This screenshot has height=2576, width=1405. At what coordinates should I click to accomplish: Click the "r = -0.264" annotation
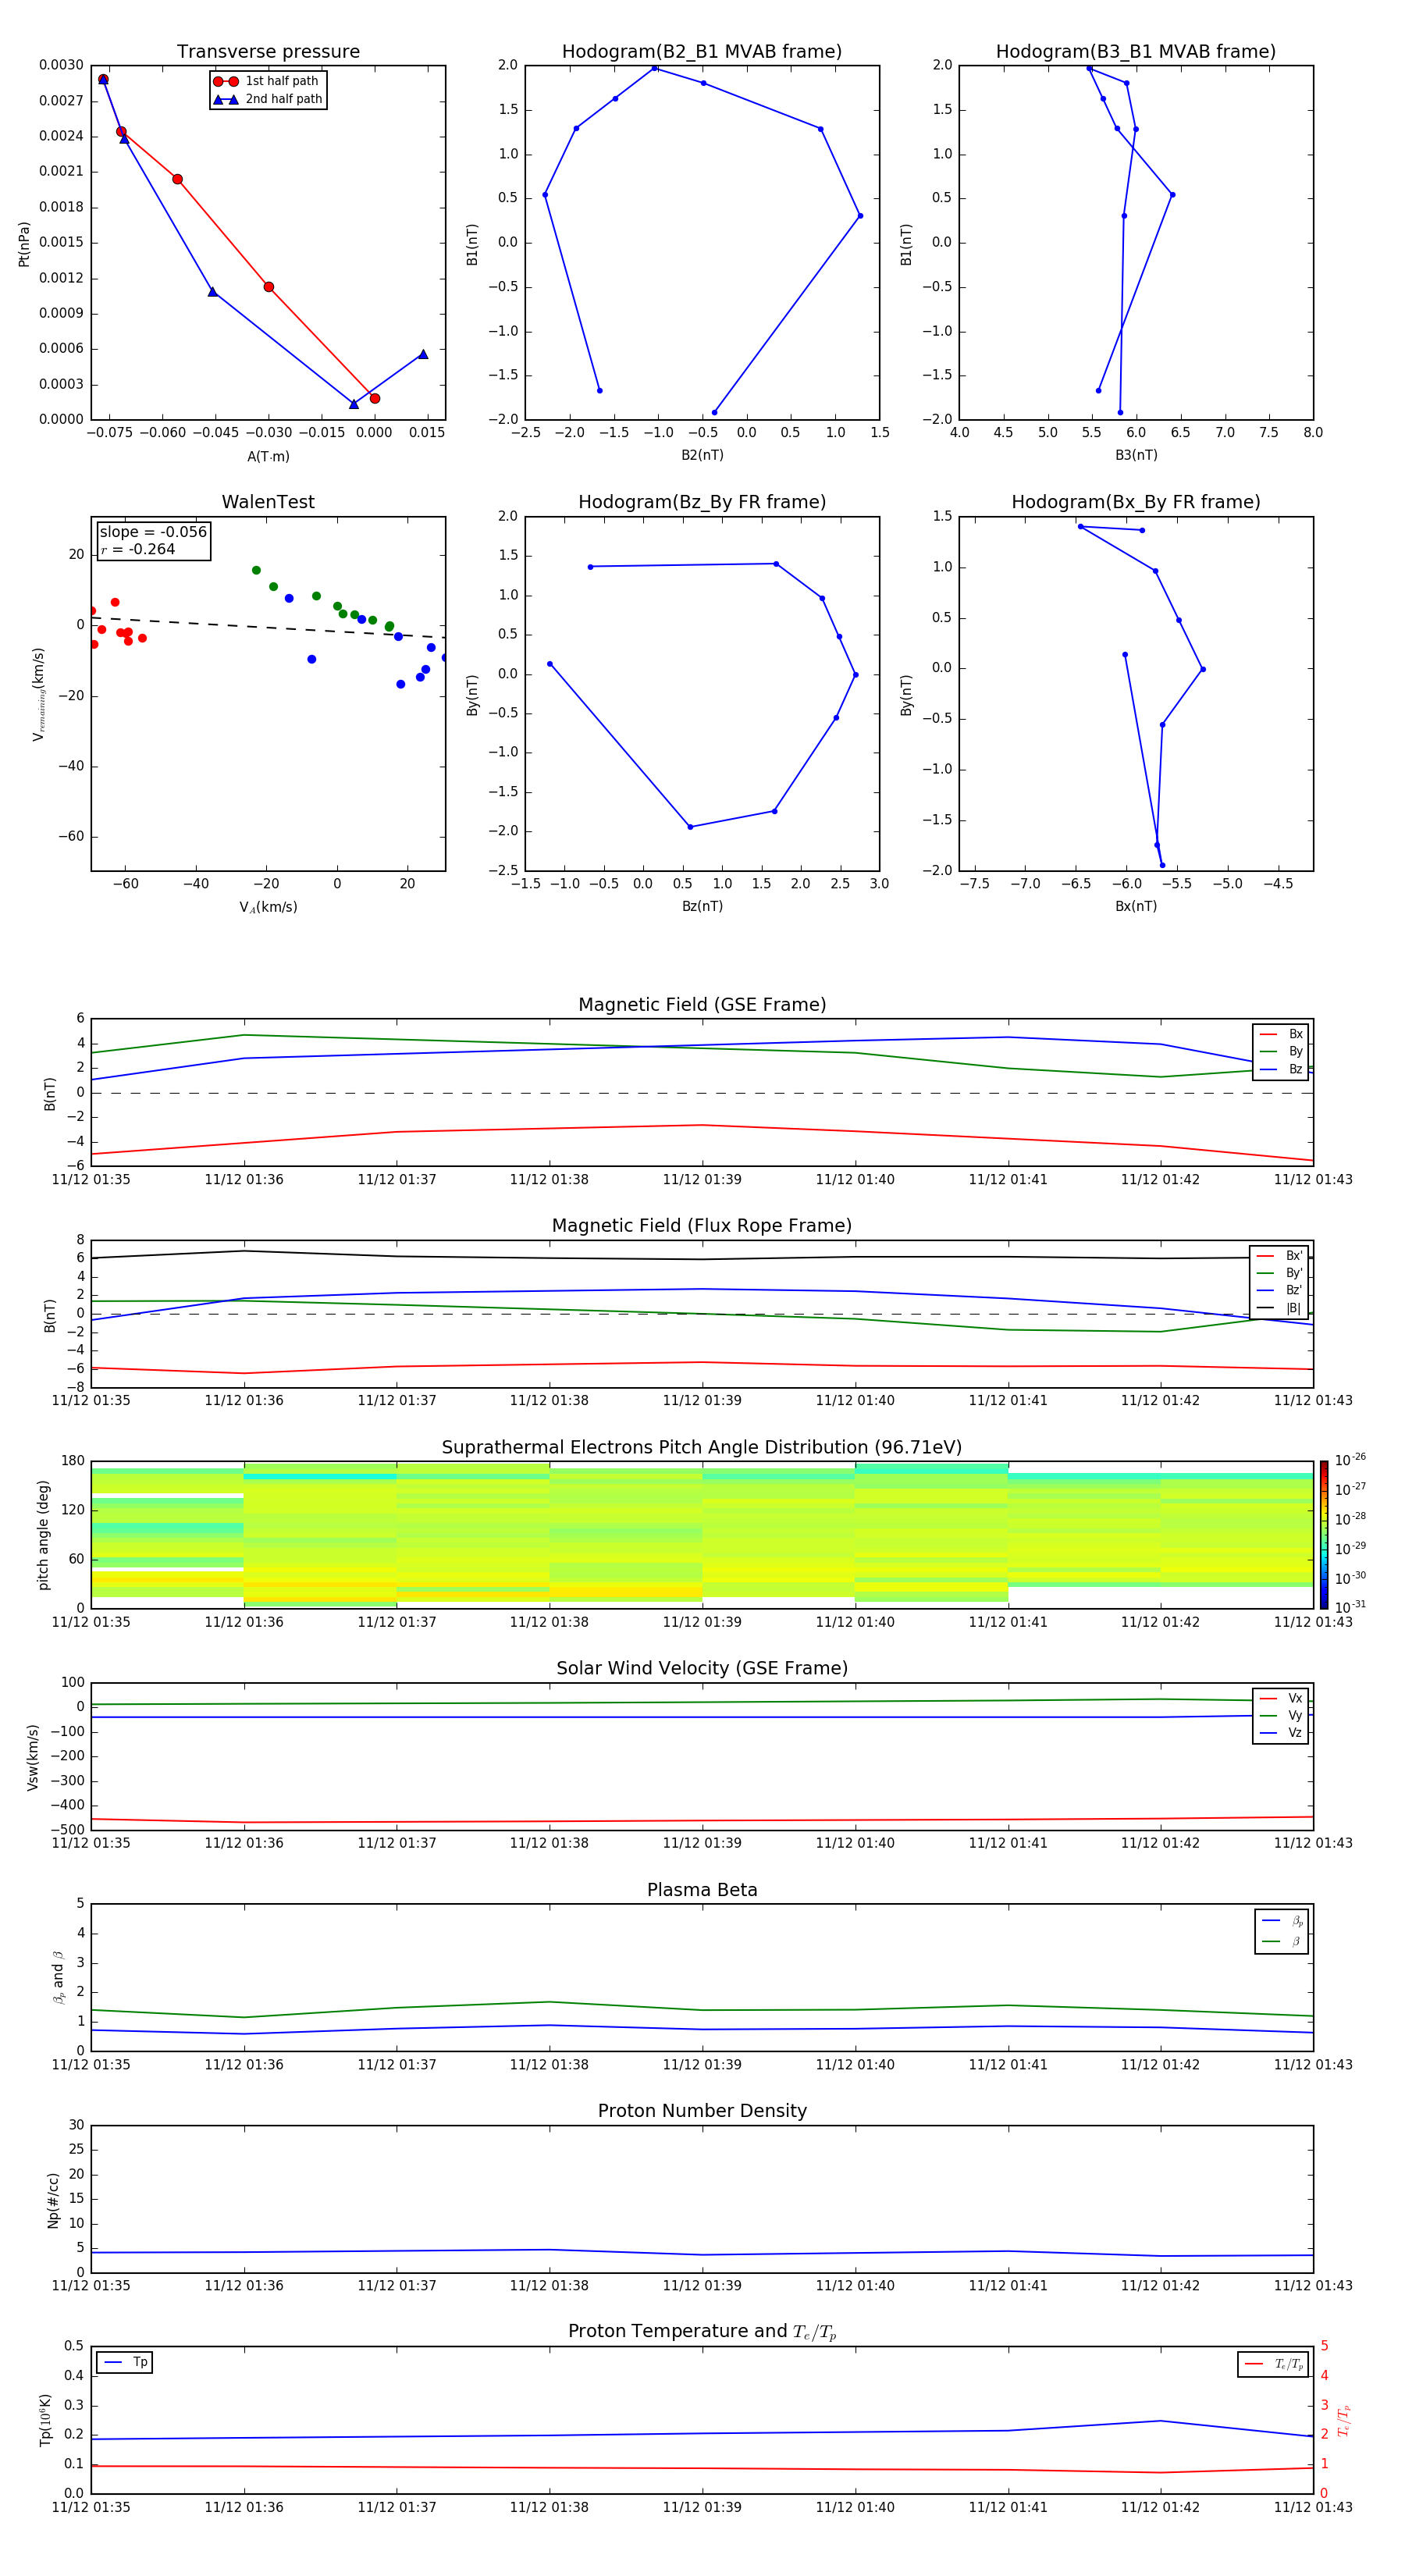pyautogui.click(x=138, y=549)
